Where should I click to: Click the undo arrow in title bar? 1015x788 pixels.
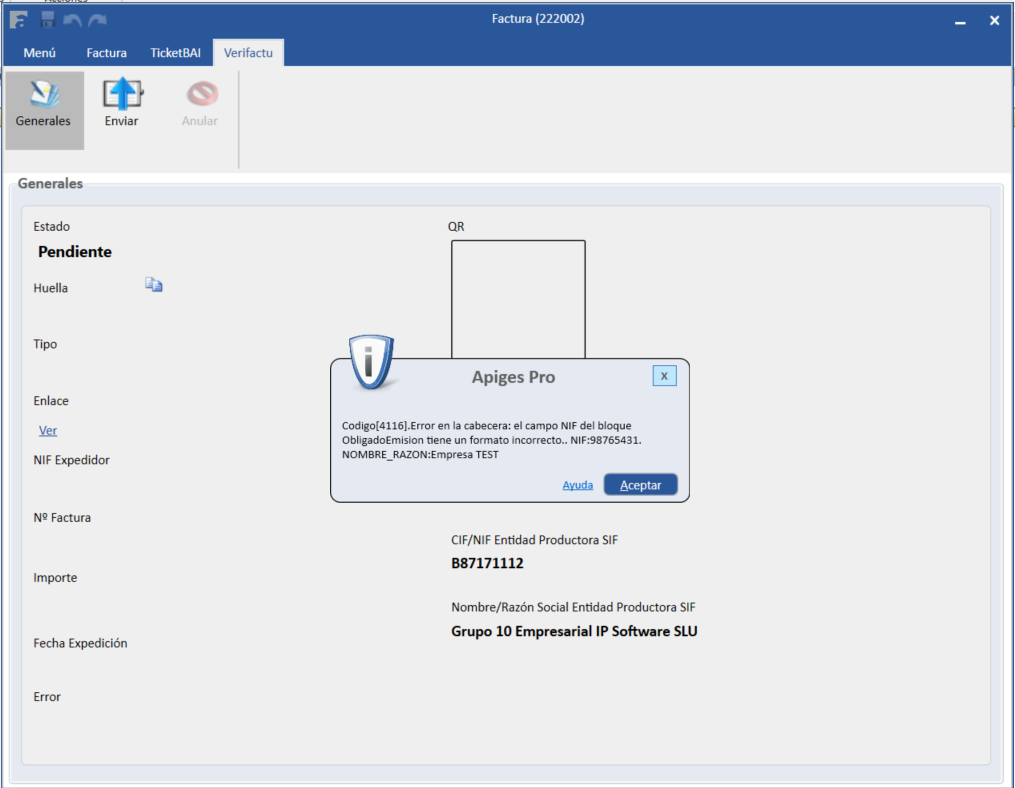72,21
